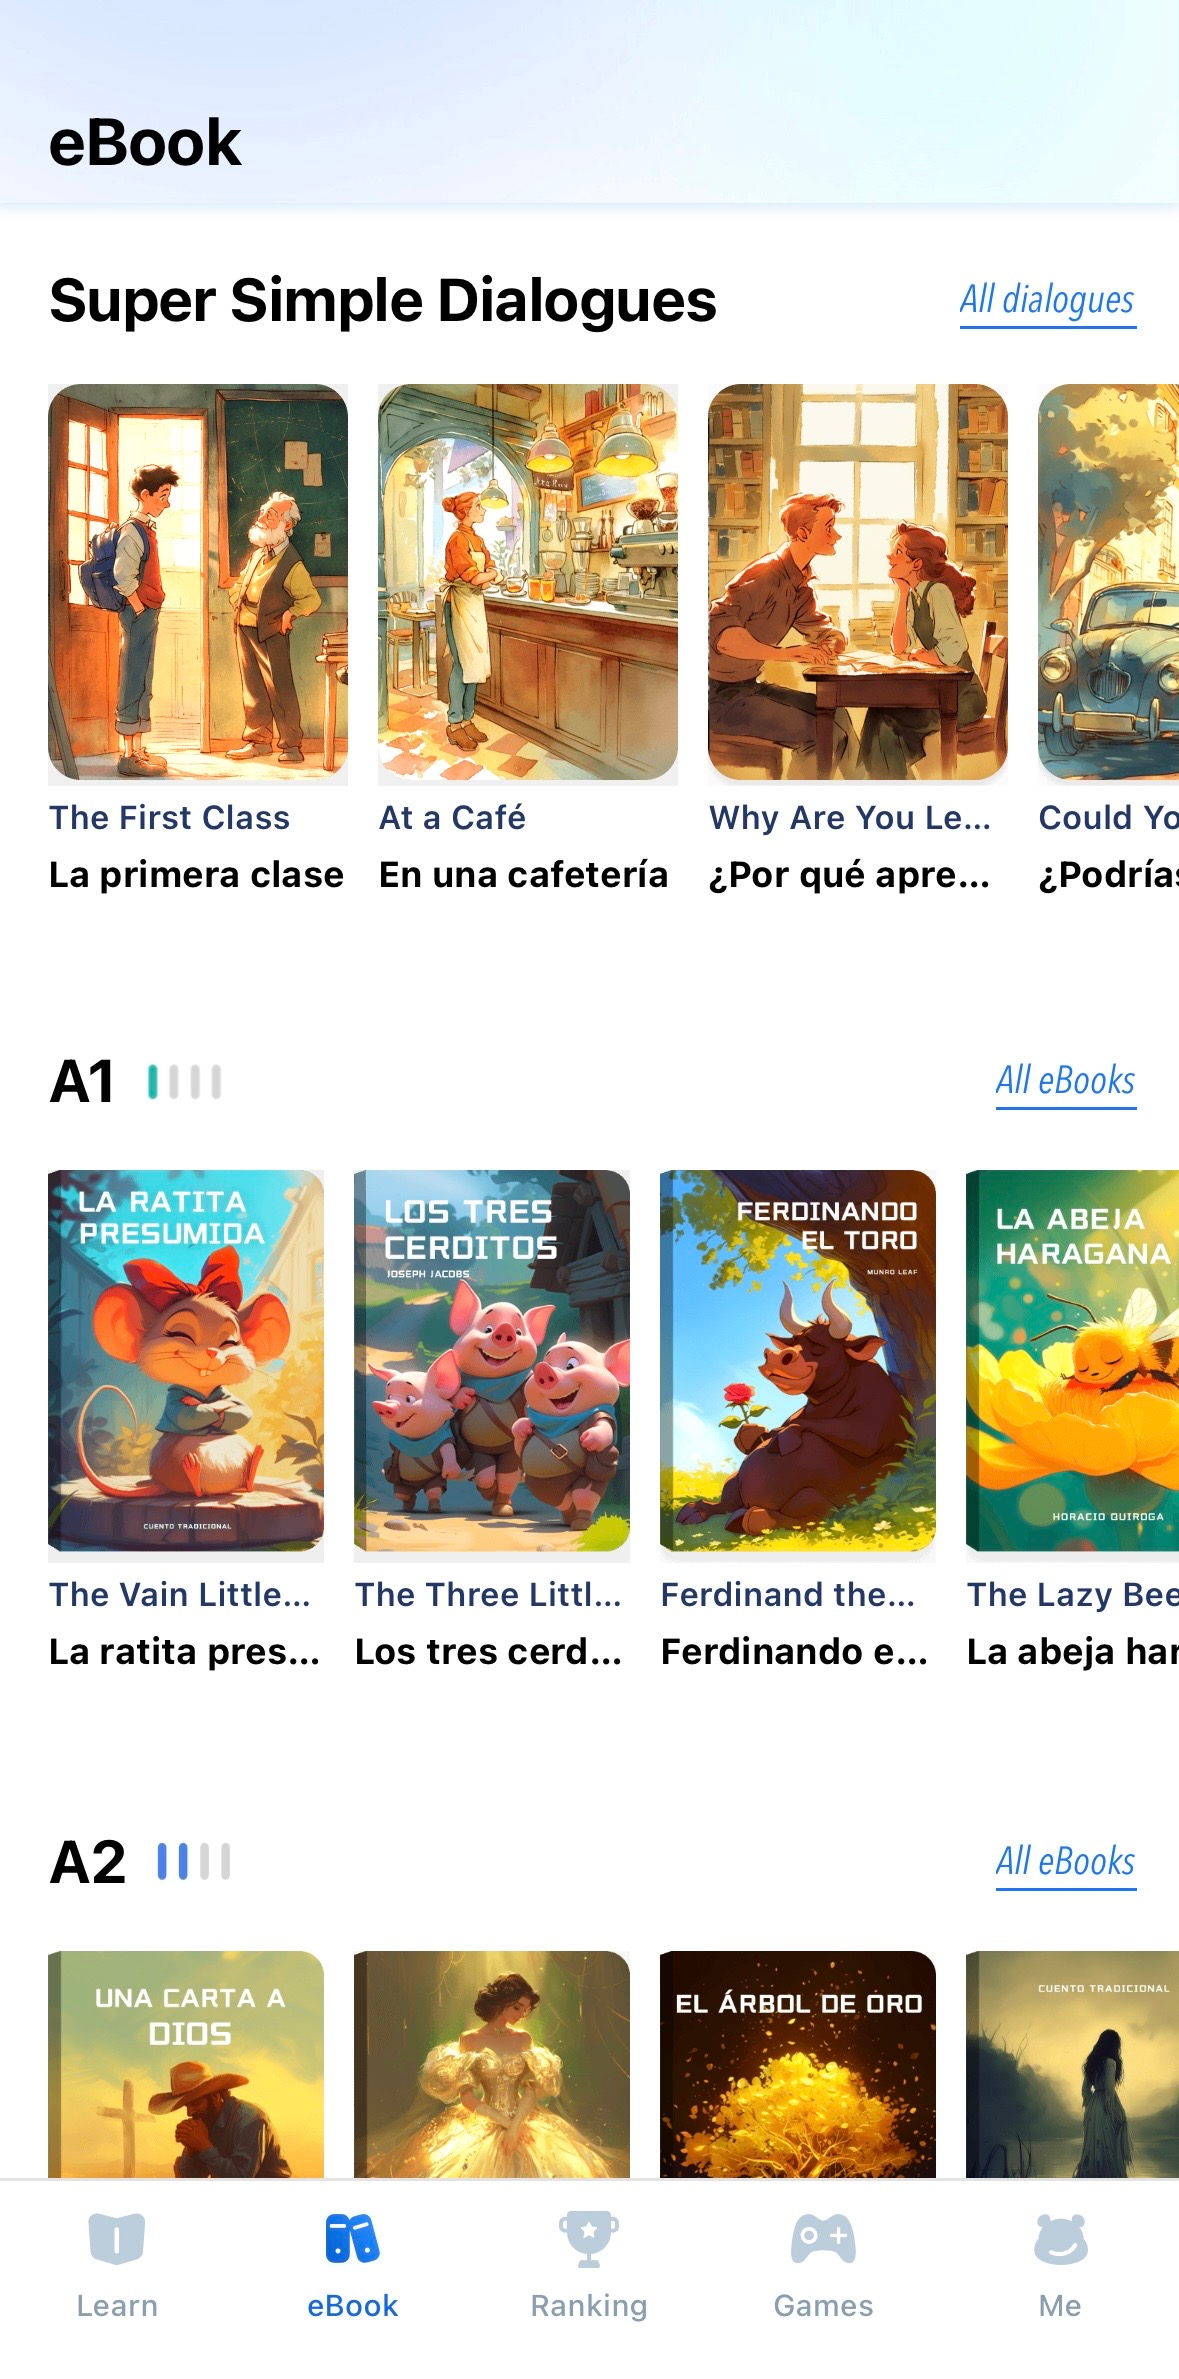
Task: Open the Ranking trophy icon
Action: (589, 2238)
